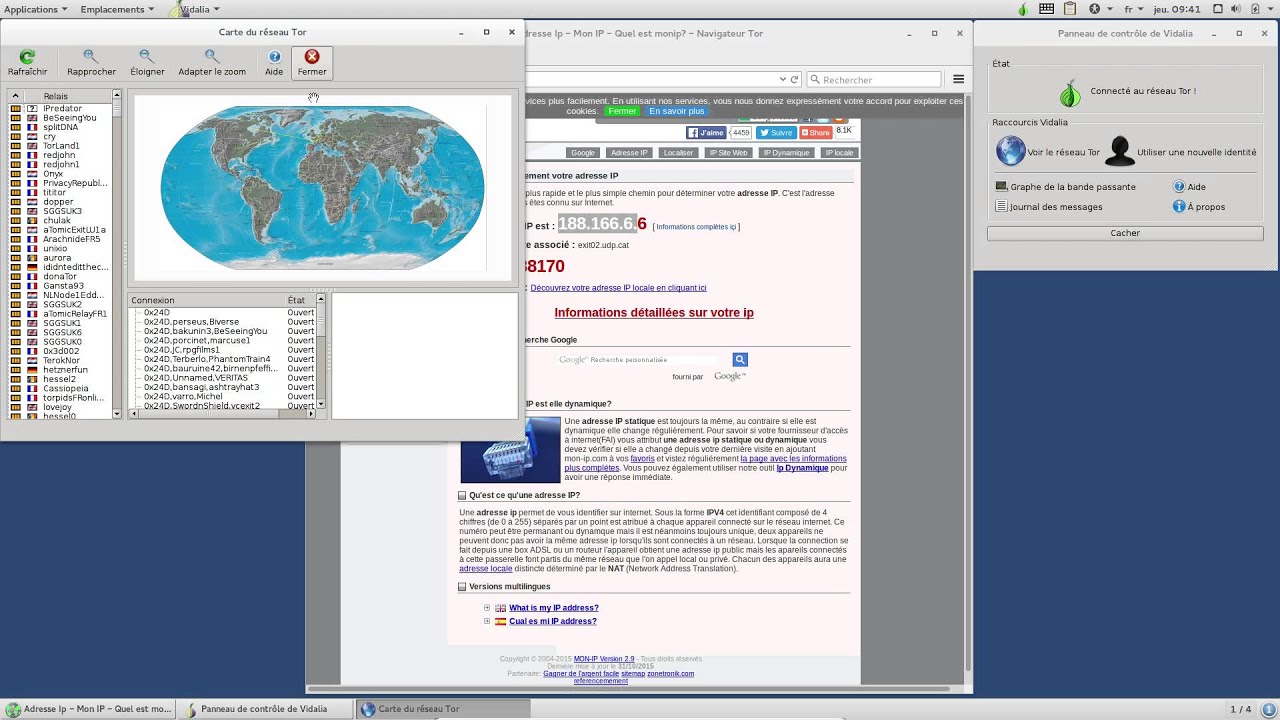Screen dimensions: 1280x720
Task: Close the Tor map with Fermer
Action: (312, 63)
